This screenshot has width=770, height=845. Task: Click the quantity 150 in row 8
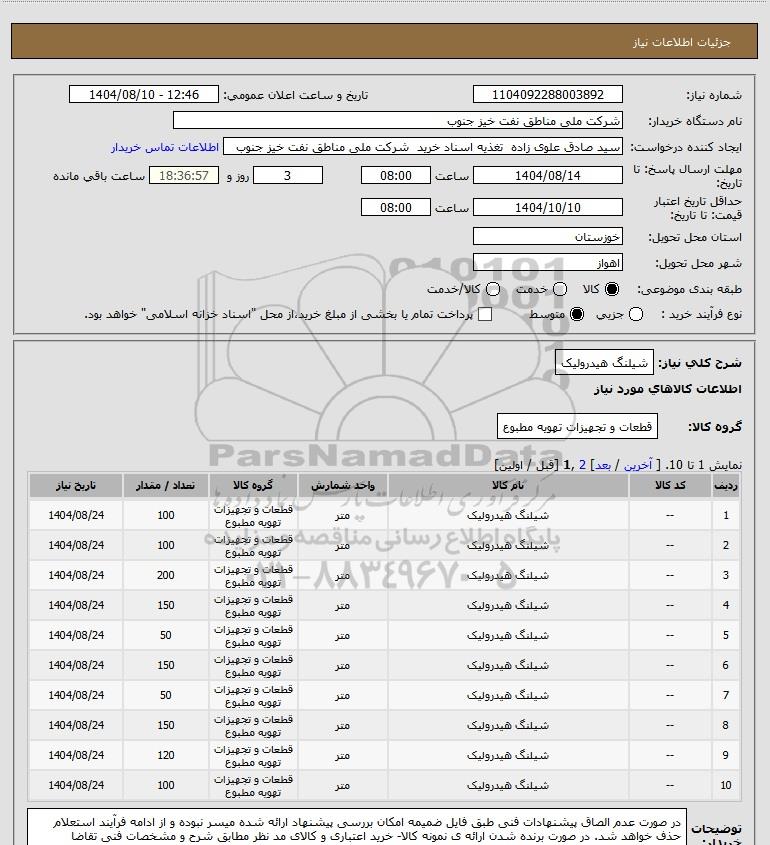(165, 726)
